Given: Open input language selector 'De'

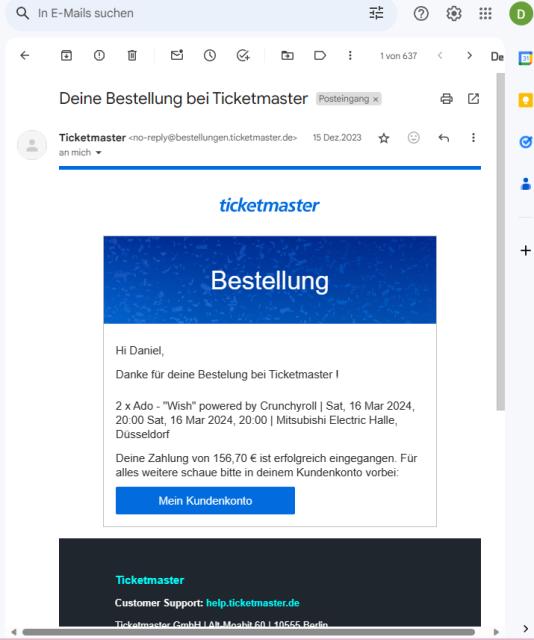Looking at the screenshot, I should pos(497,57).
